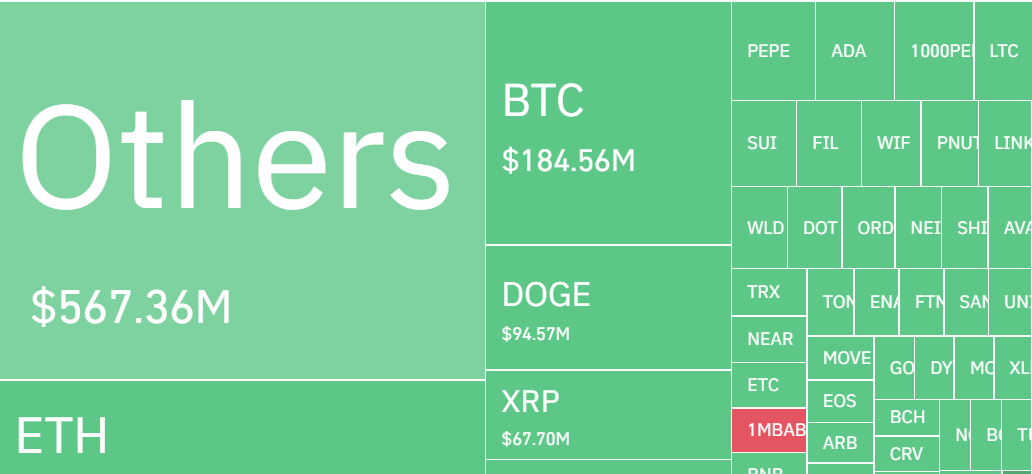Viewport: 1032px width, 474px height.
Task: Click the EOS tile
Action: click(840, 401)
